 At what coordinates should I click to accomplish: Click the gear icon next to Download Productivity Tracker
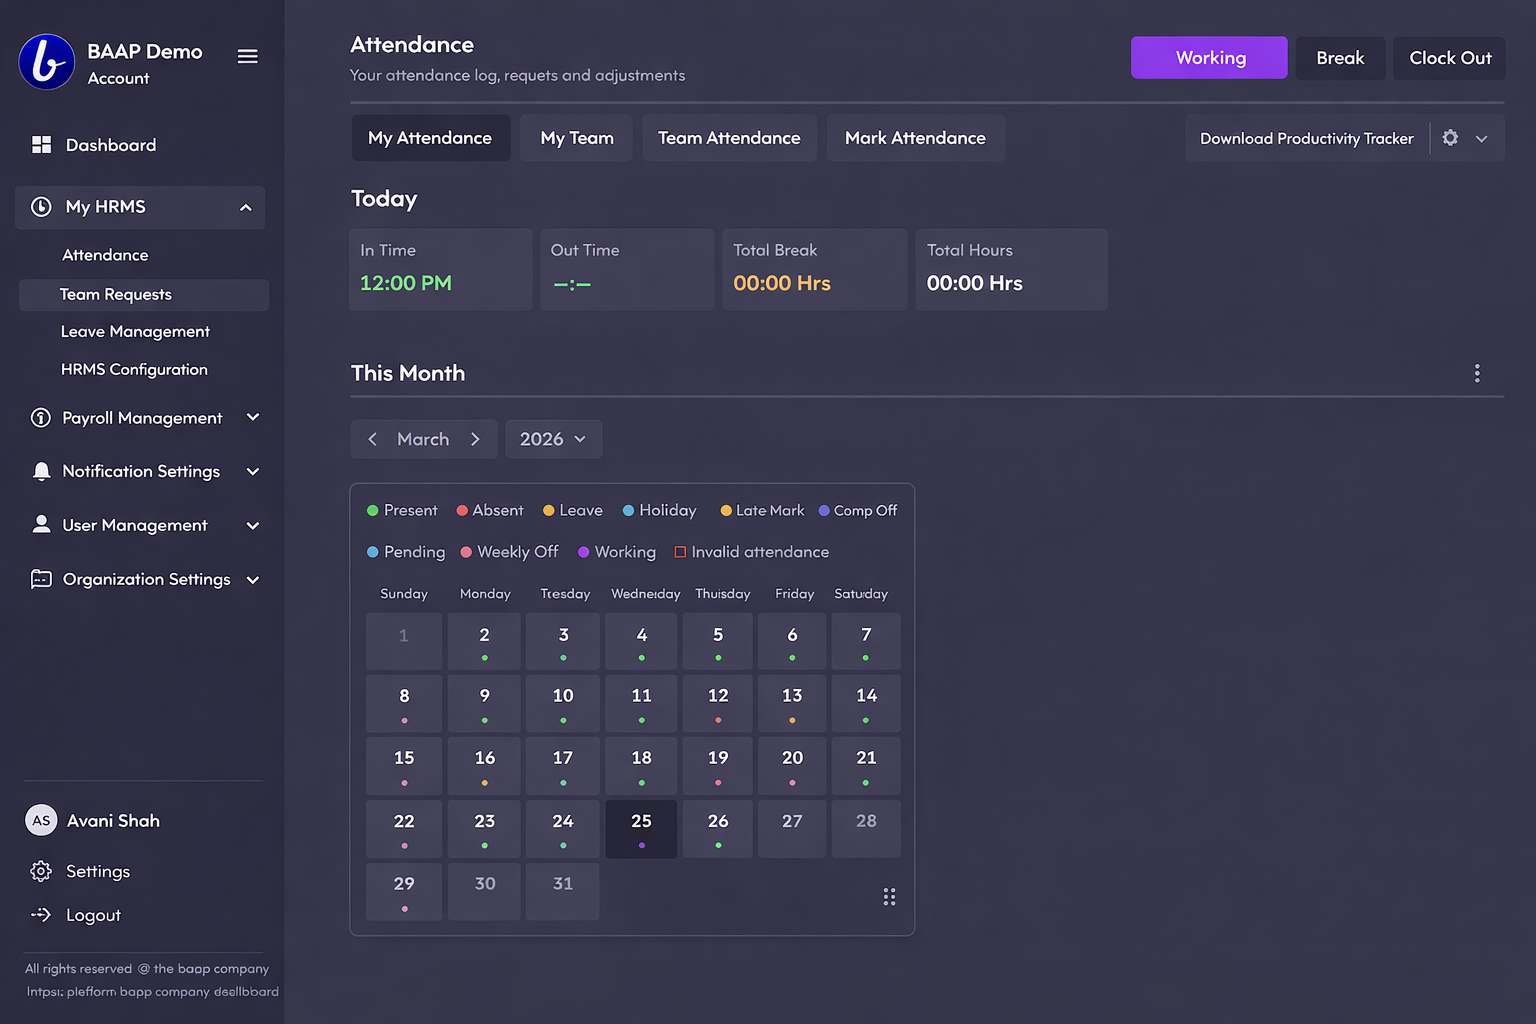pos(1450,138)
